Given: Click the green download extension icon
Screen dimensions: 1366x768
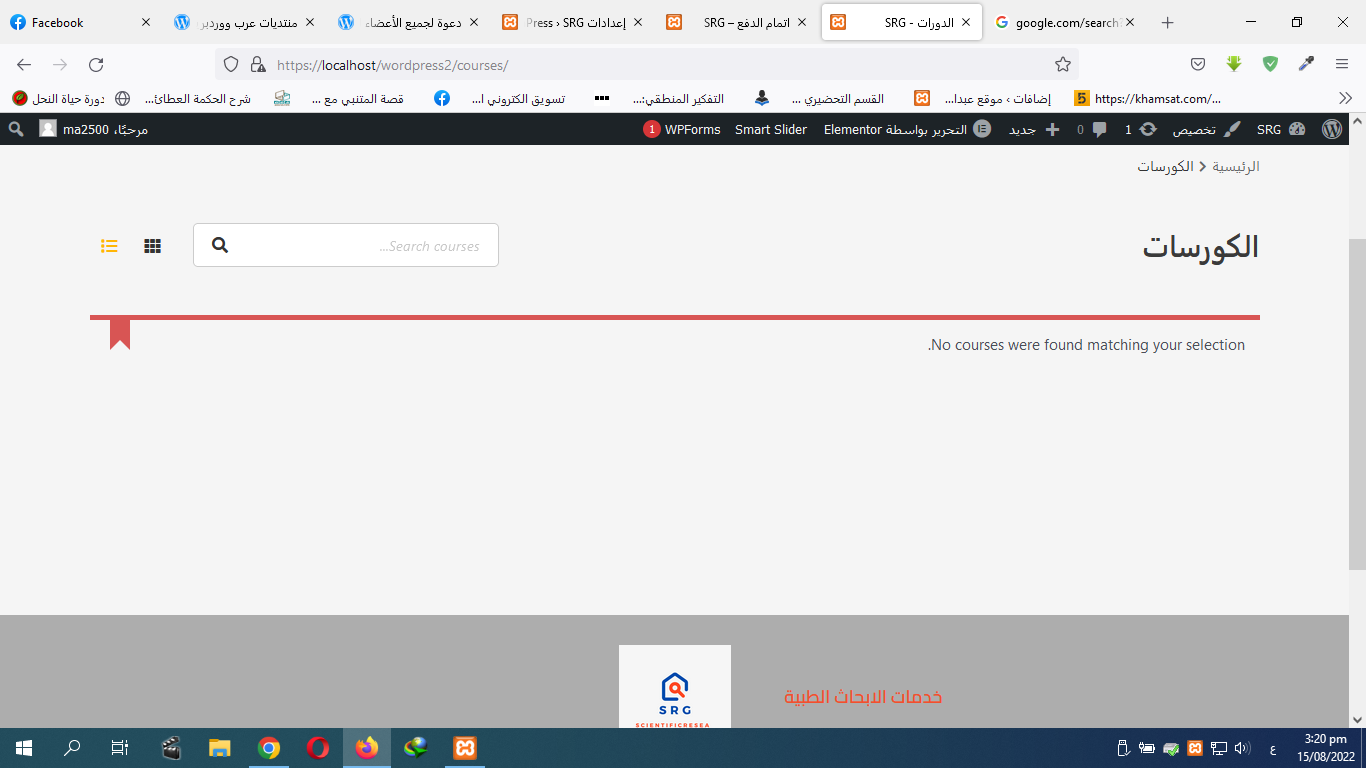Looking at the screenshot, I should 1234,64.
